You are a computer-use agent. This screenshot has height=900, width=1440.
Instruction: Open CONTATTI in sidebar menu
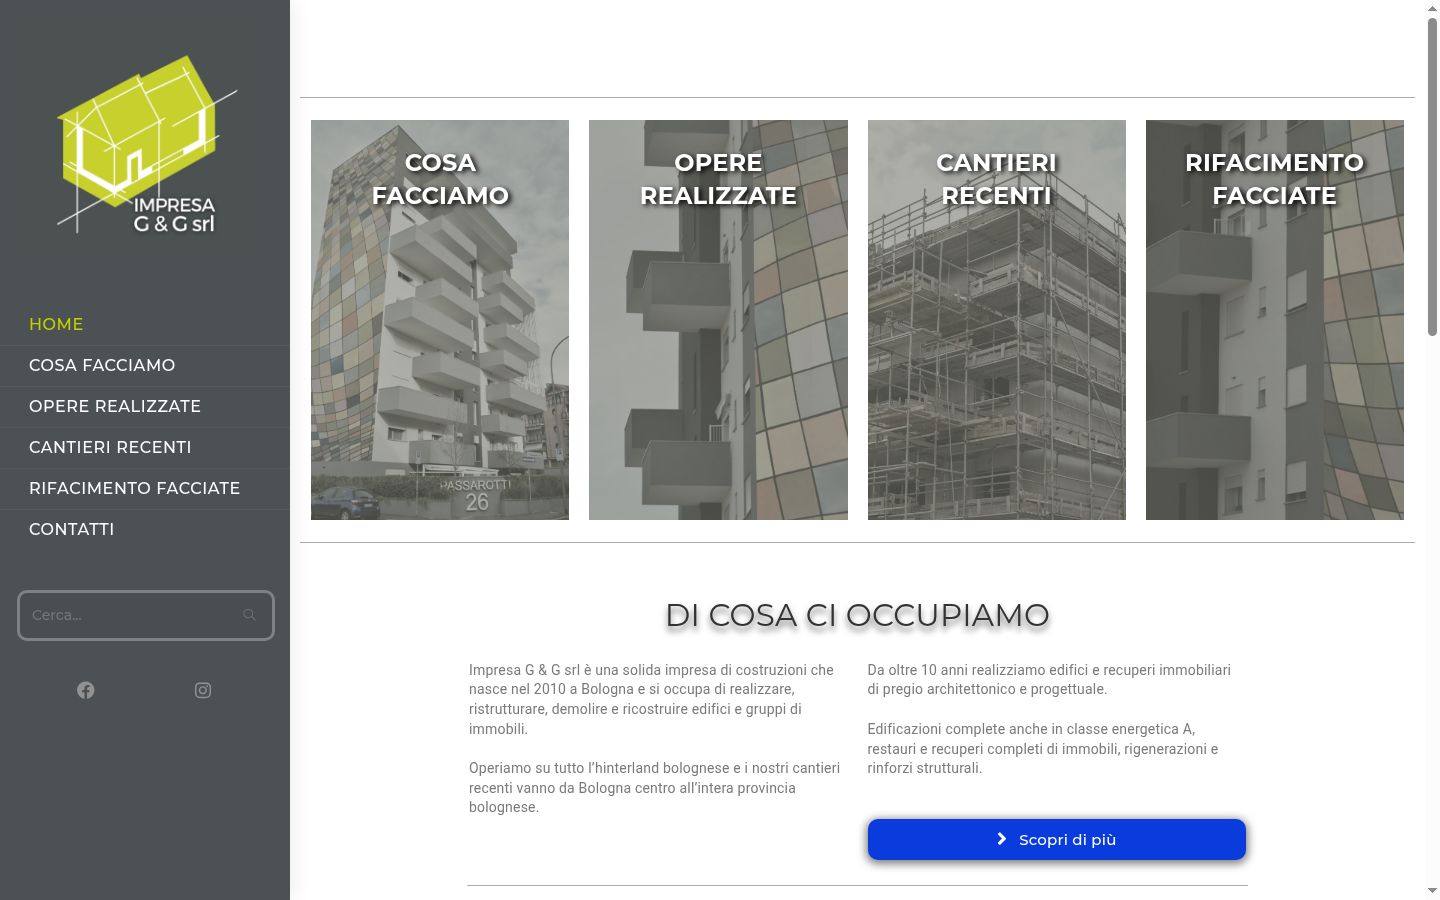145,530
